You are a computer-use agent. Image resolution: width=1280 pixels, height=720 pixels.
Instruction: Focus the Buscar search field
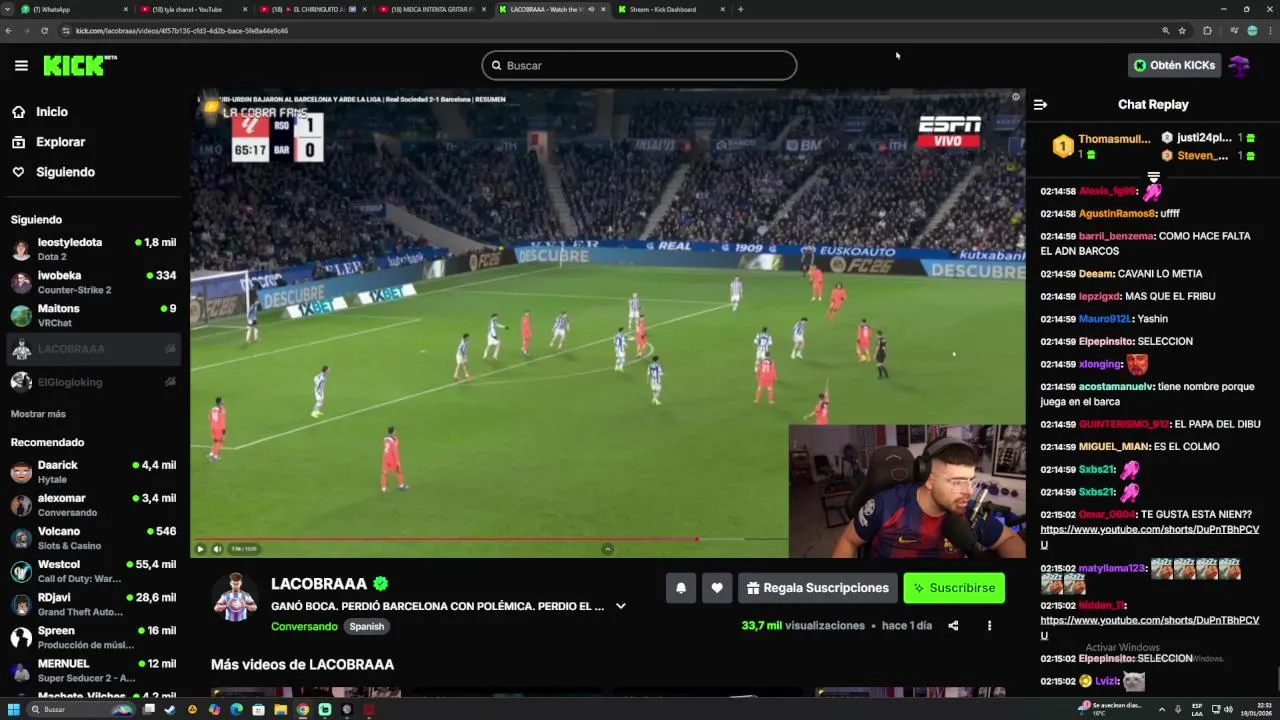click(x=639, y=65)
